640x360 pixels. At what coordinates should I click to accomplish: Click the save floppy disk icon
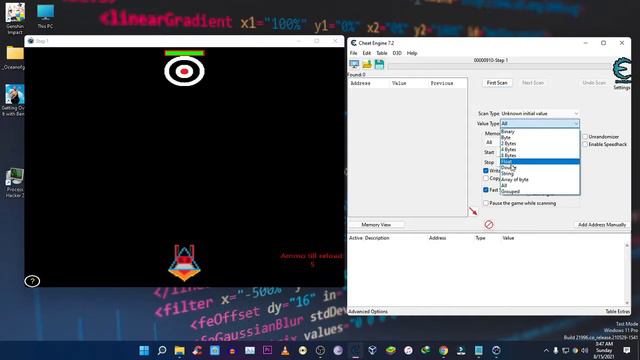click(x=379, y=64)
